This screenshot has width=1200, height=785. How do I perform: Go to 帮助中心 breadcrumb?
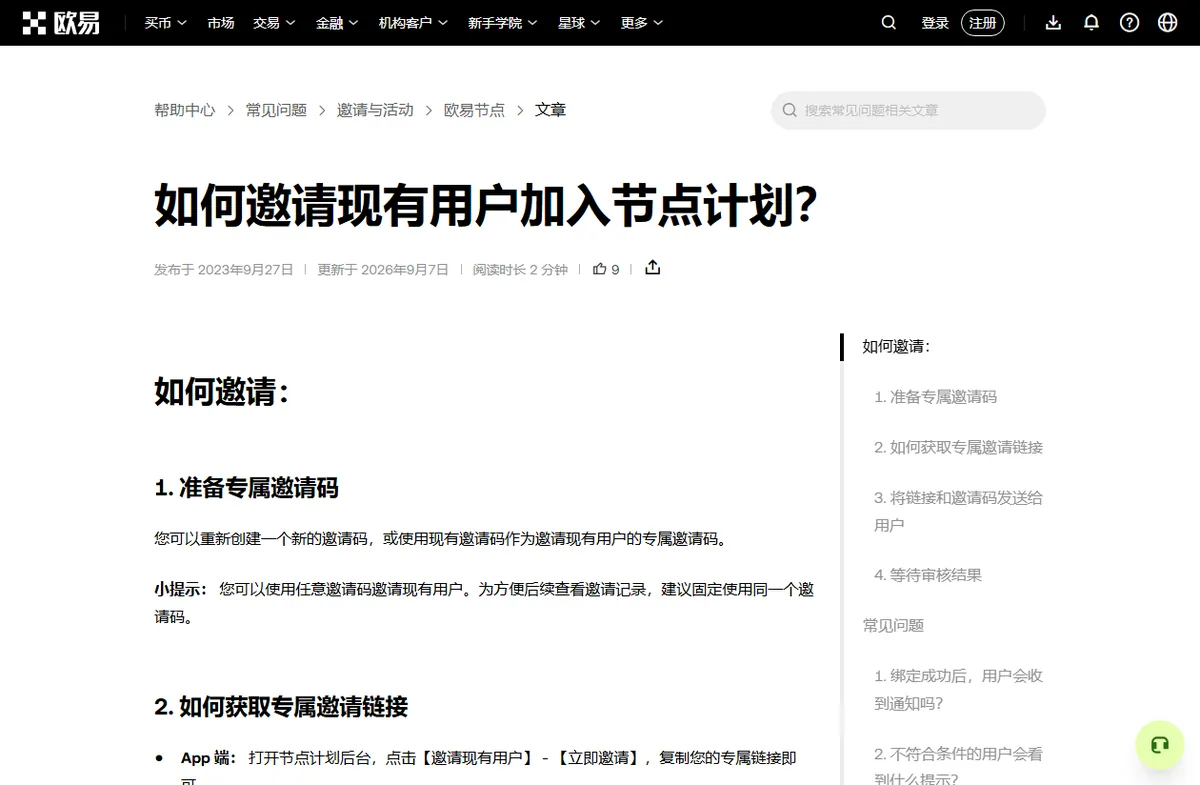pyautogui.click(x=184, y=110)
